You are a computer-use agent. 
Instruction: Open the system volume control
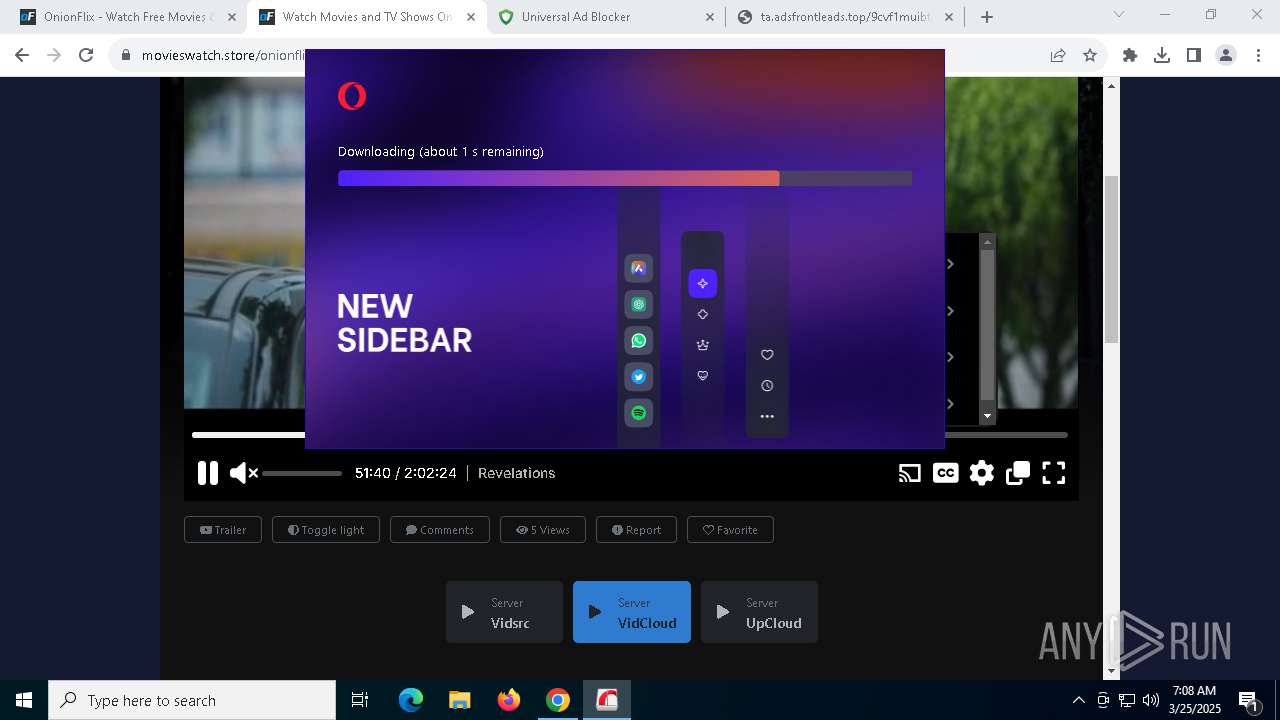[x=1151, y=700]
